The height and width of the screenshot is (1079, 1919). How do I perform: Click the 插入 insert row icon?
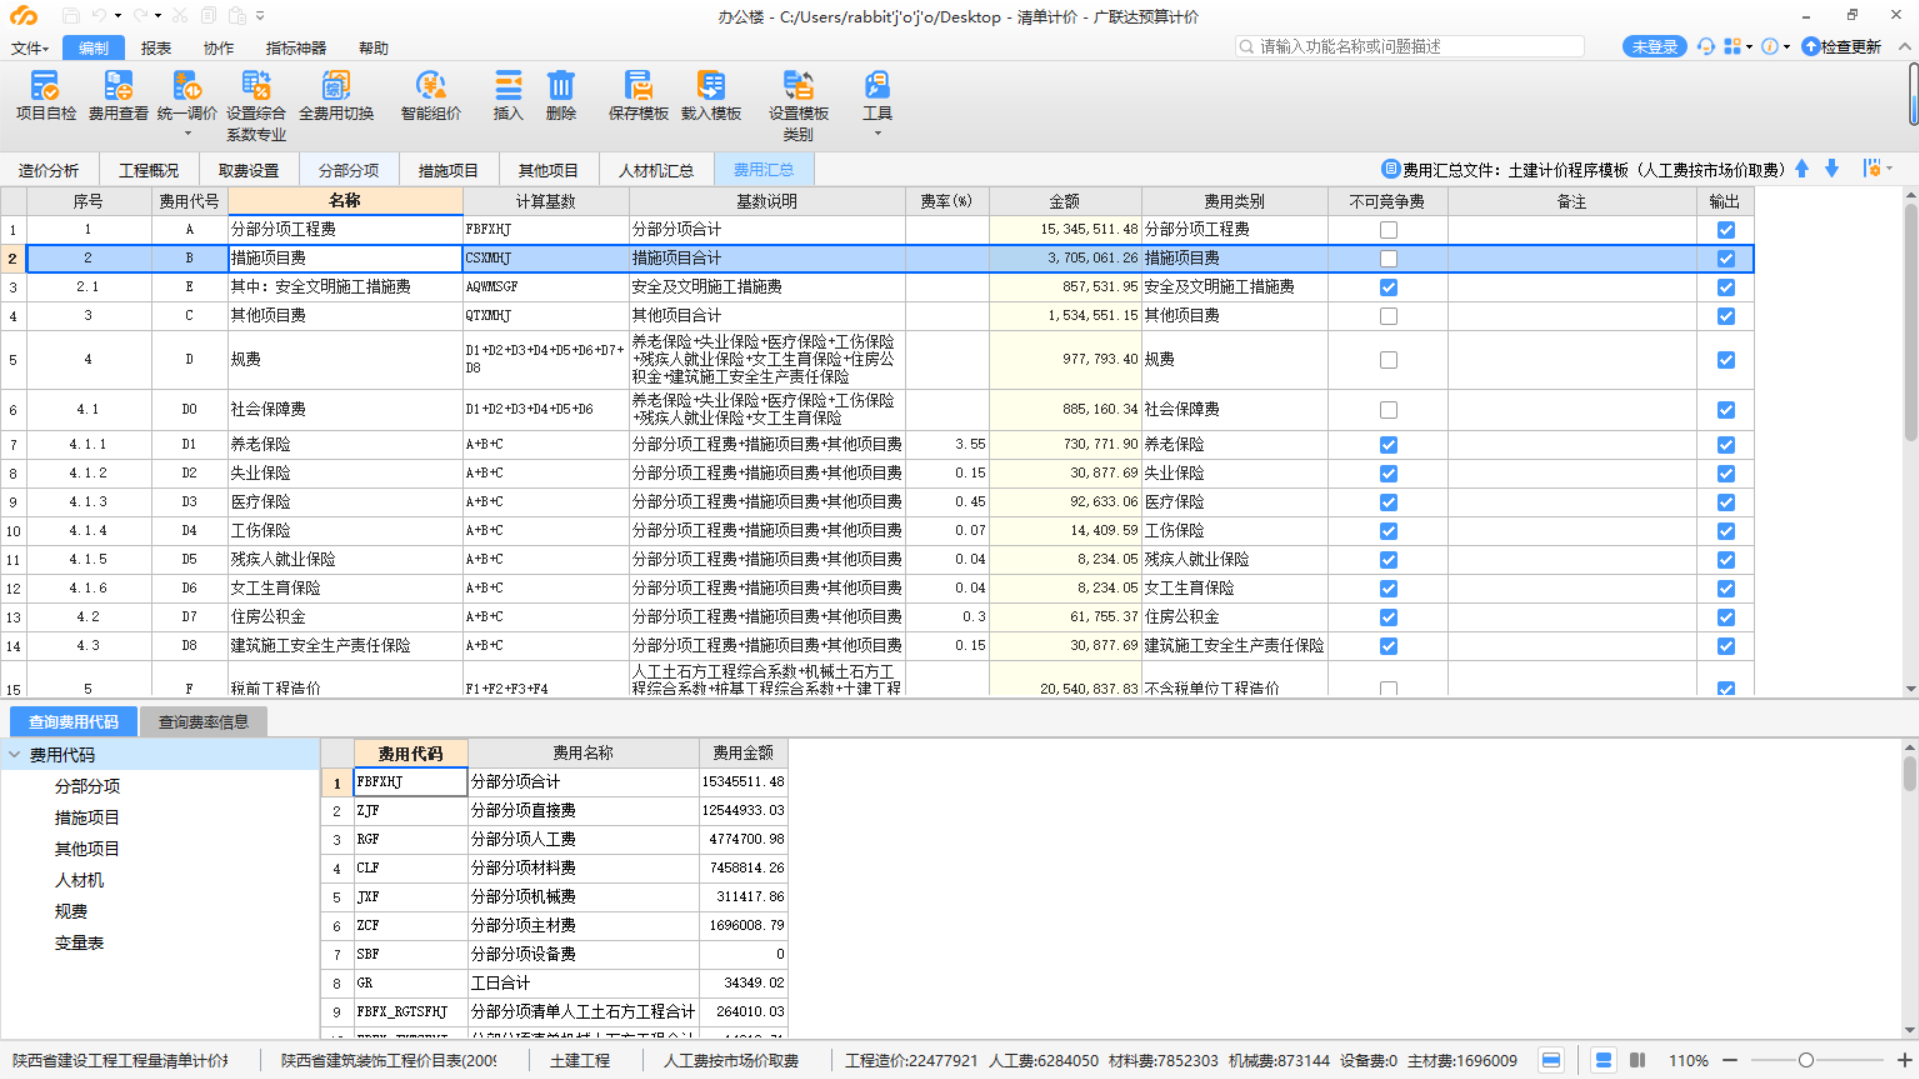point(508,96)
